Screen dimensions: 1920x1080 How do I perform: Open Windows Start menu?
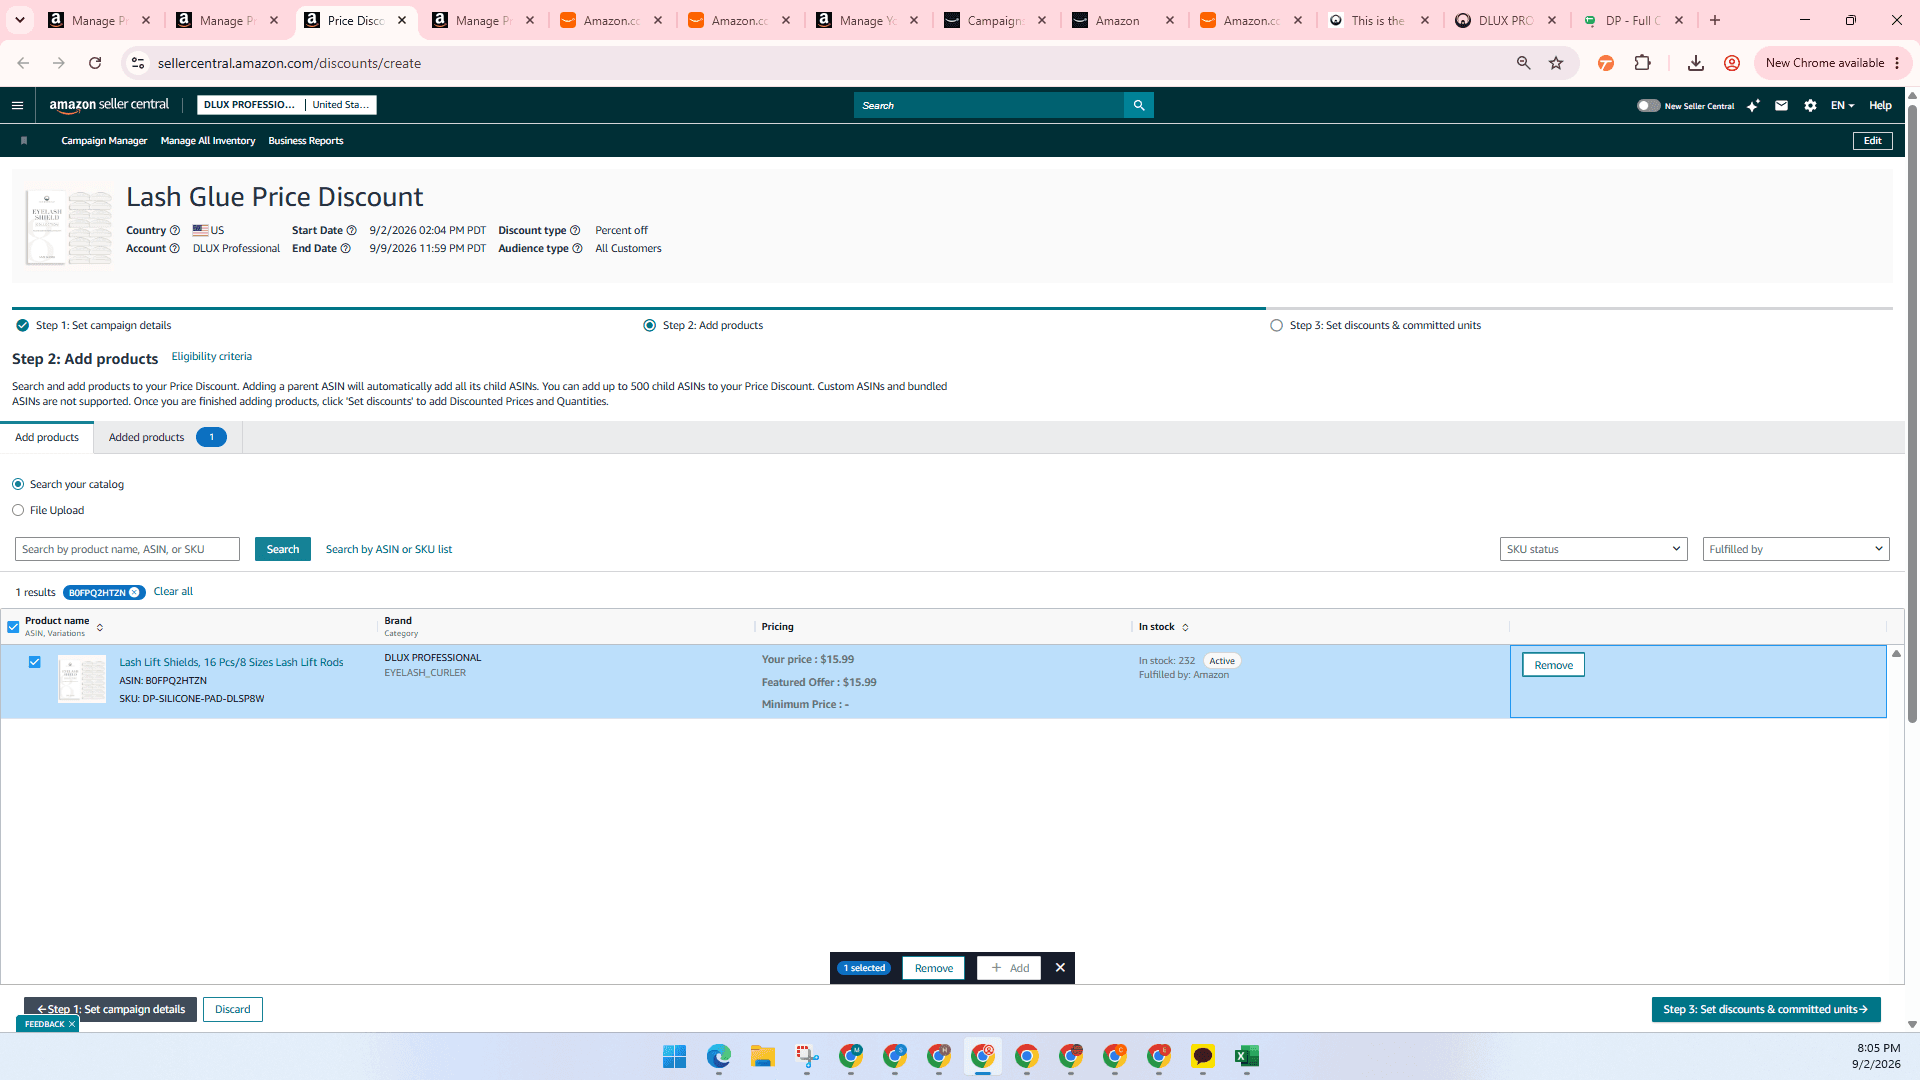[675, 1057]
